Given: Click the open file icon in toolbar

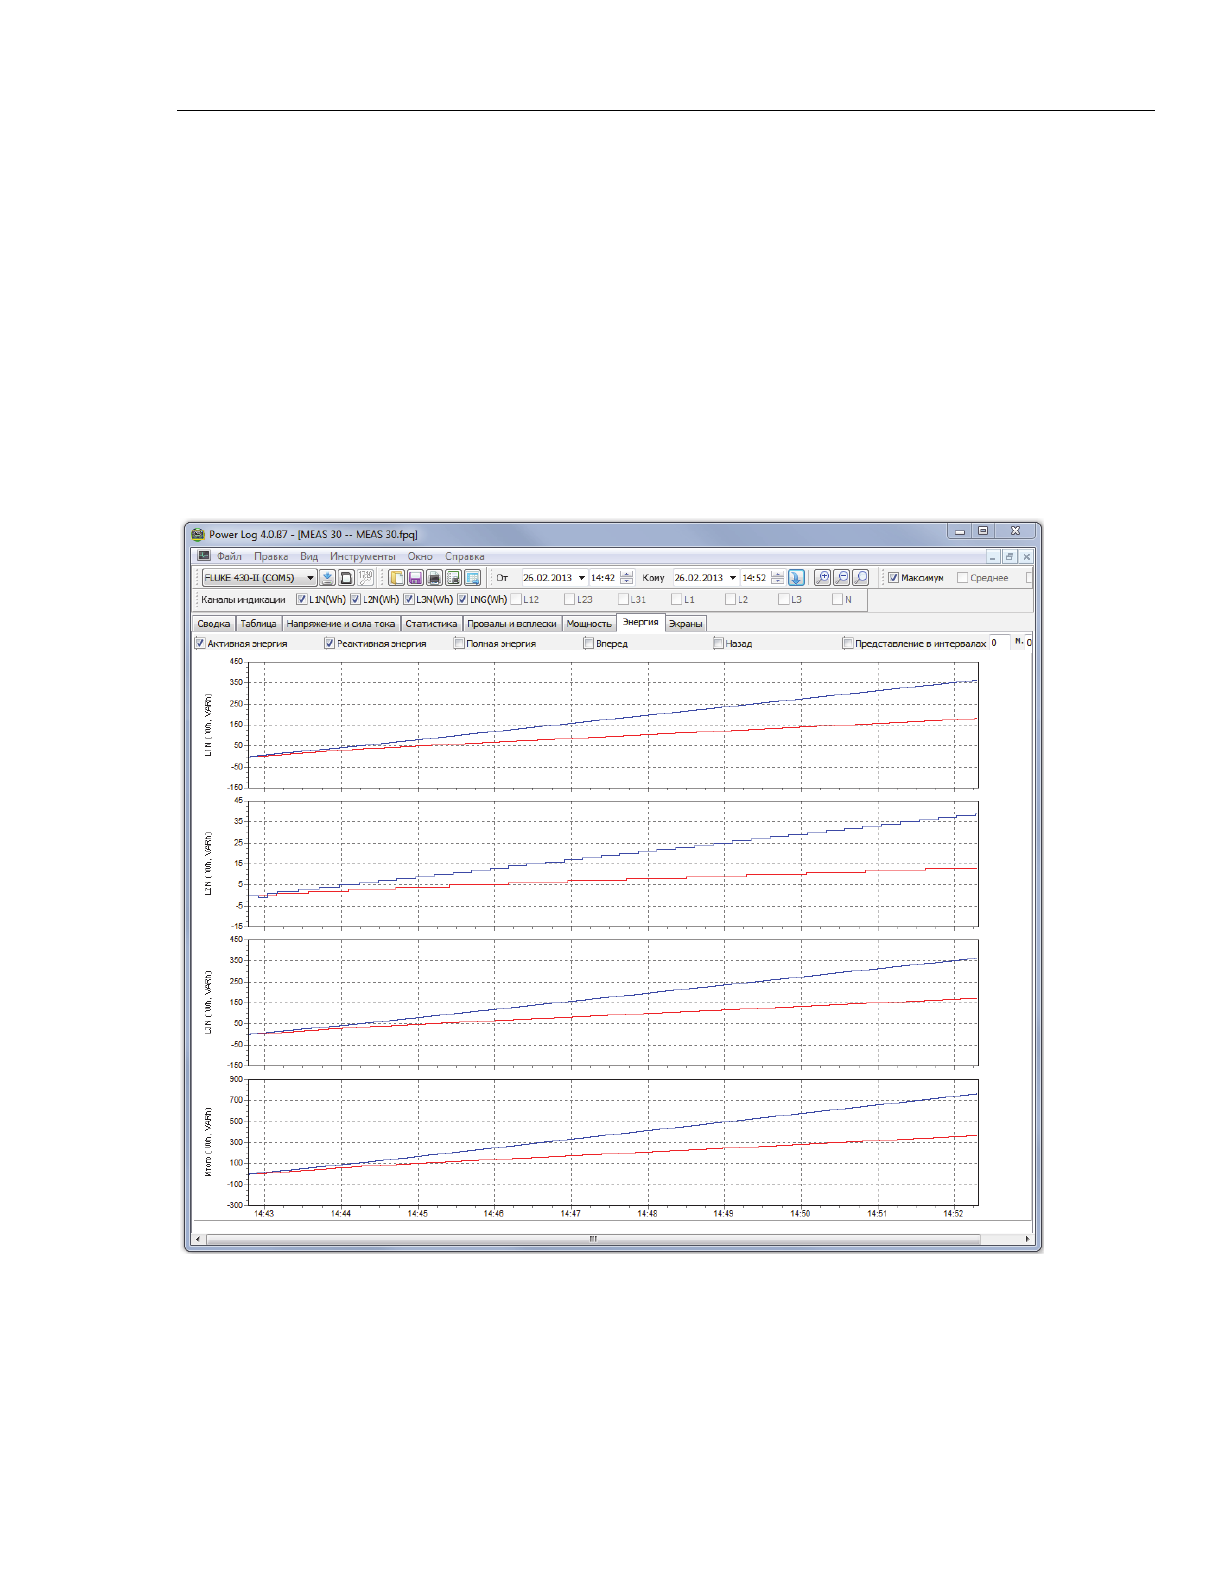Looking at the screenshot, I should click(x=396, y=578).
